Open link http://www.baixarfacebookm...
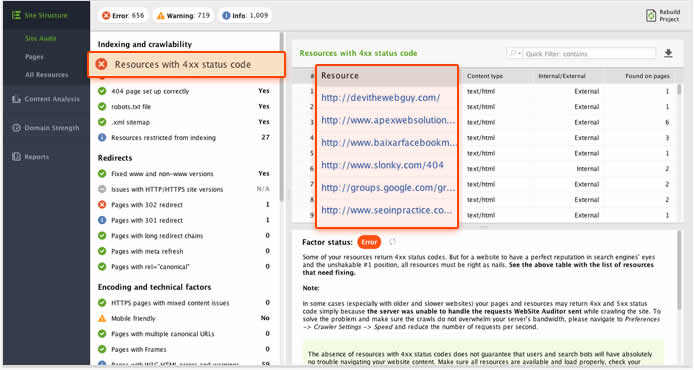 (388, 143)
